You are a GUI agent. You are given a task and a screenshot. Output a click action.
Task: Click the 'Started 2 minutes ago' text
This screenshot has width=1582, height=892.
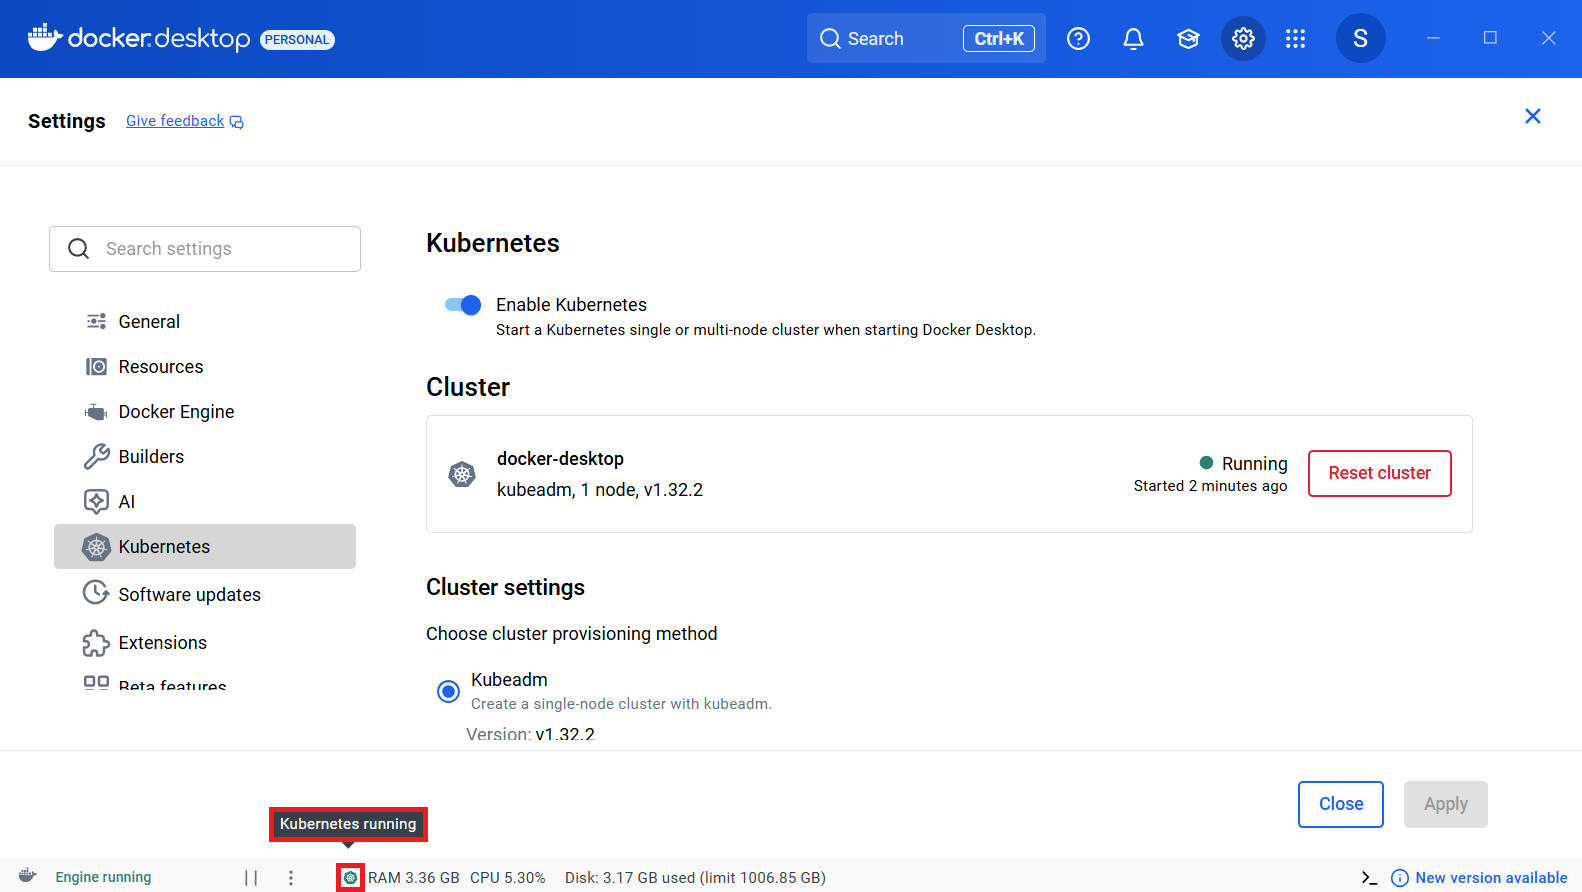click(1210, 486)
